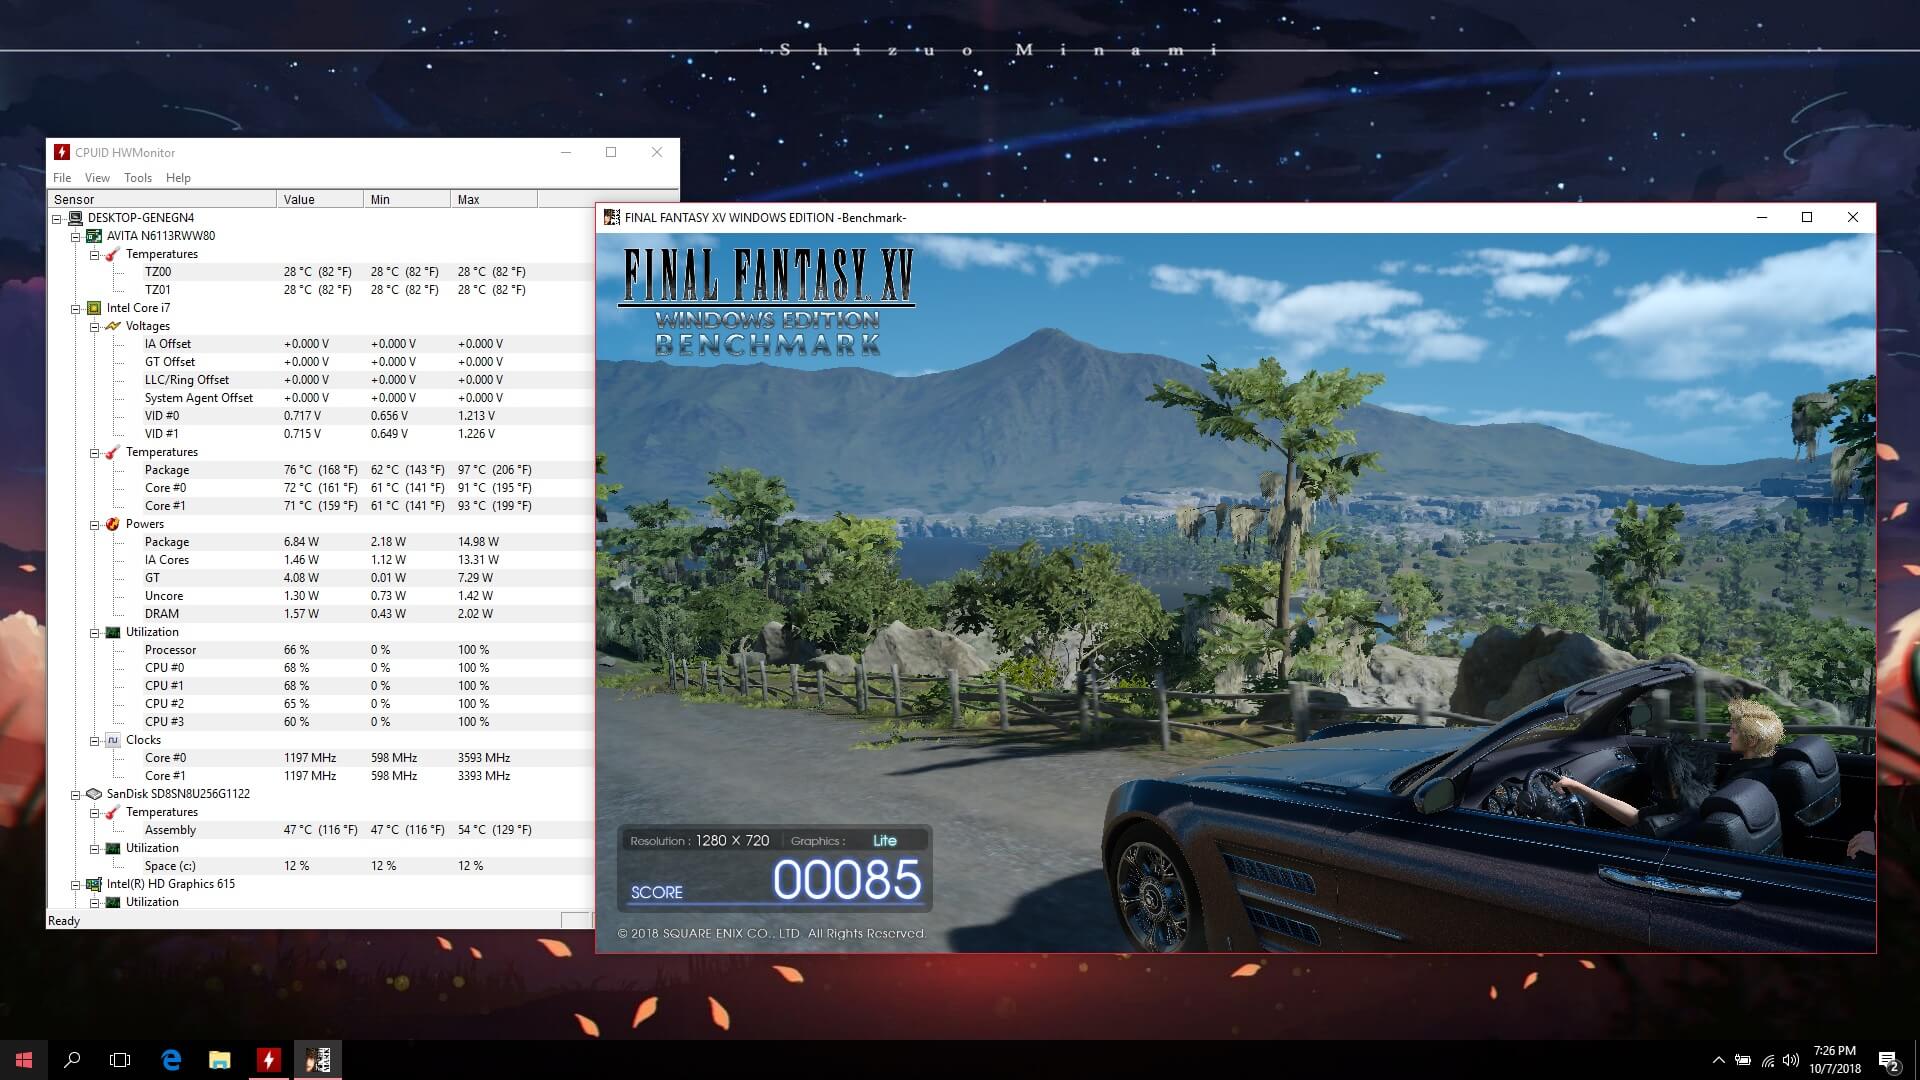The width and height of the screenshot is (1920, 1080).
Task: Open the Action Center notifications
Action: click(x=1889, y=1060)
